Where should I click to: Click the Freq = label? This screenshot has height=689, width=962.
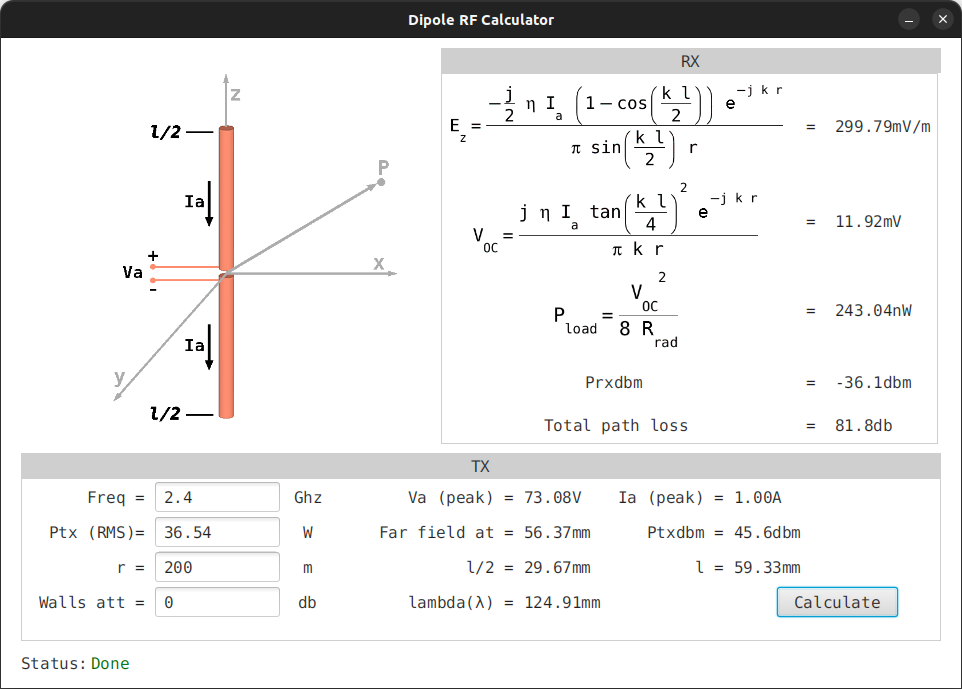pos(116,498)
